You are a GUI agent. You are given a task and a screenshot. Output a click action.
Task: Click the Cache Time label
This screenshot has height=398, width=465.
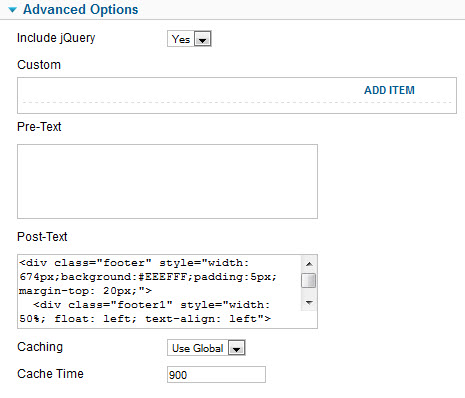pos(50,374)
